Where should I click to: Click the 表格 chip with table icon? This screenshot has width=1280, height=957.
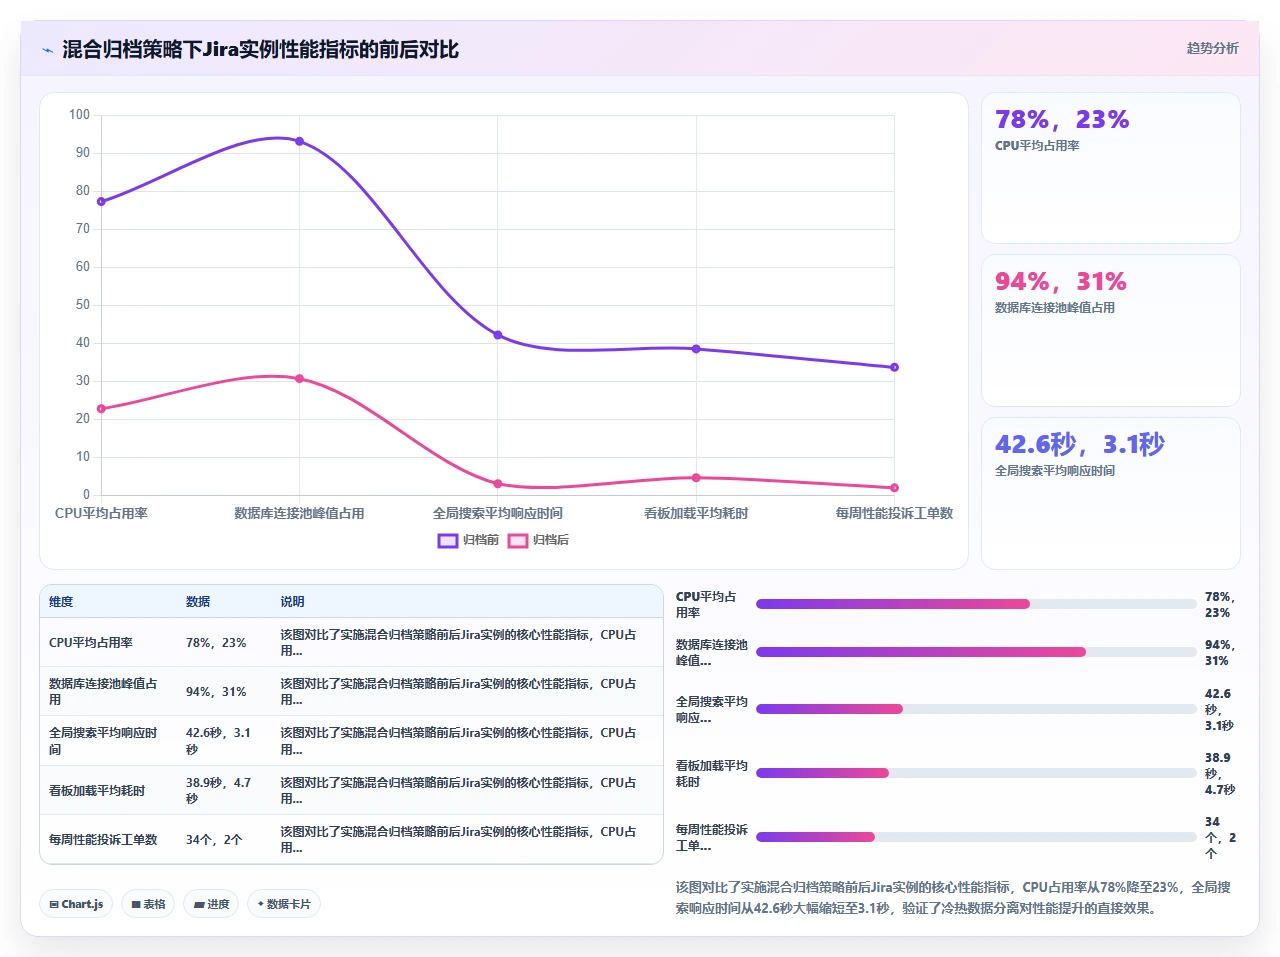[148, 904]
